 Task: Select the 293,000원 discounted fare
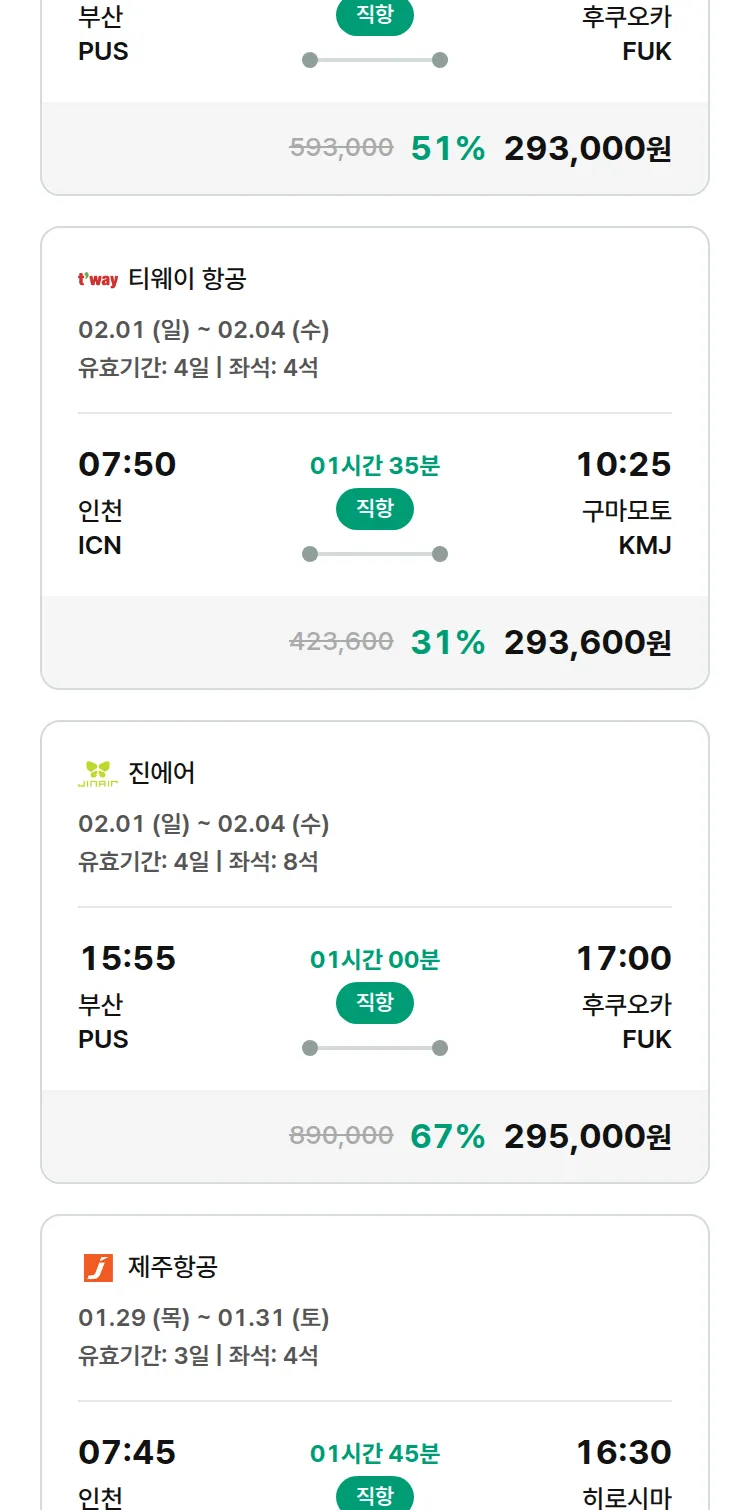coord(587,149)
